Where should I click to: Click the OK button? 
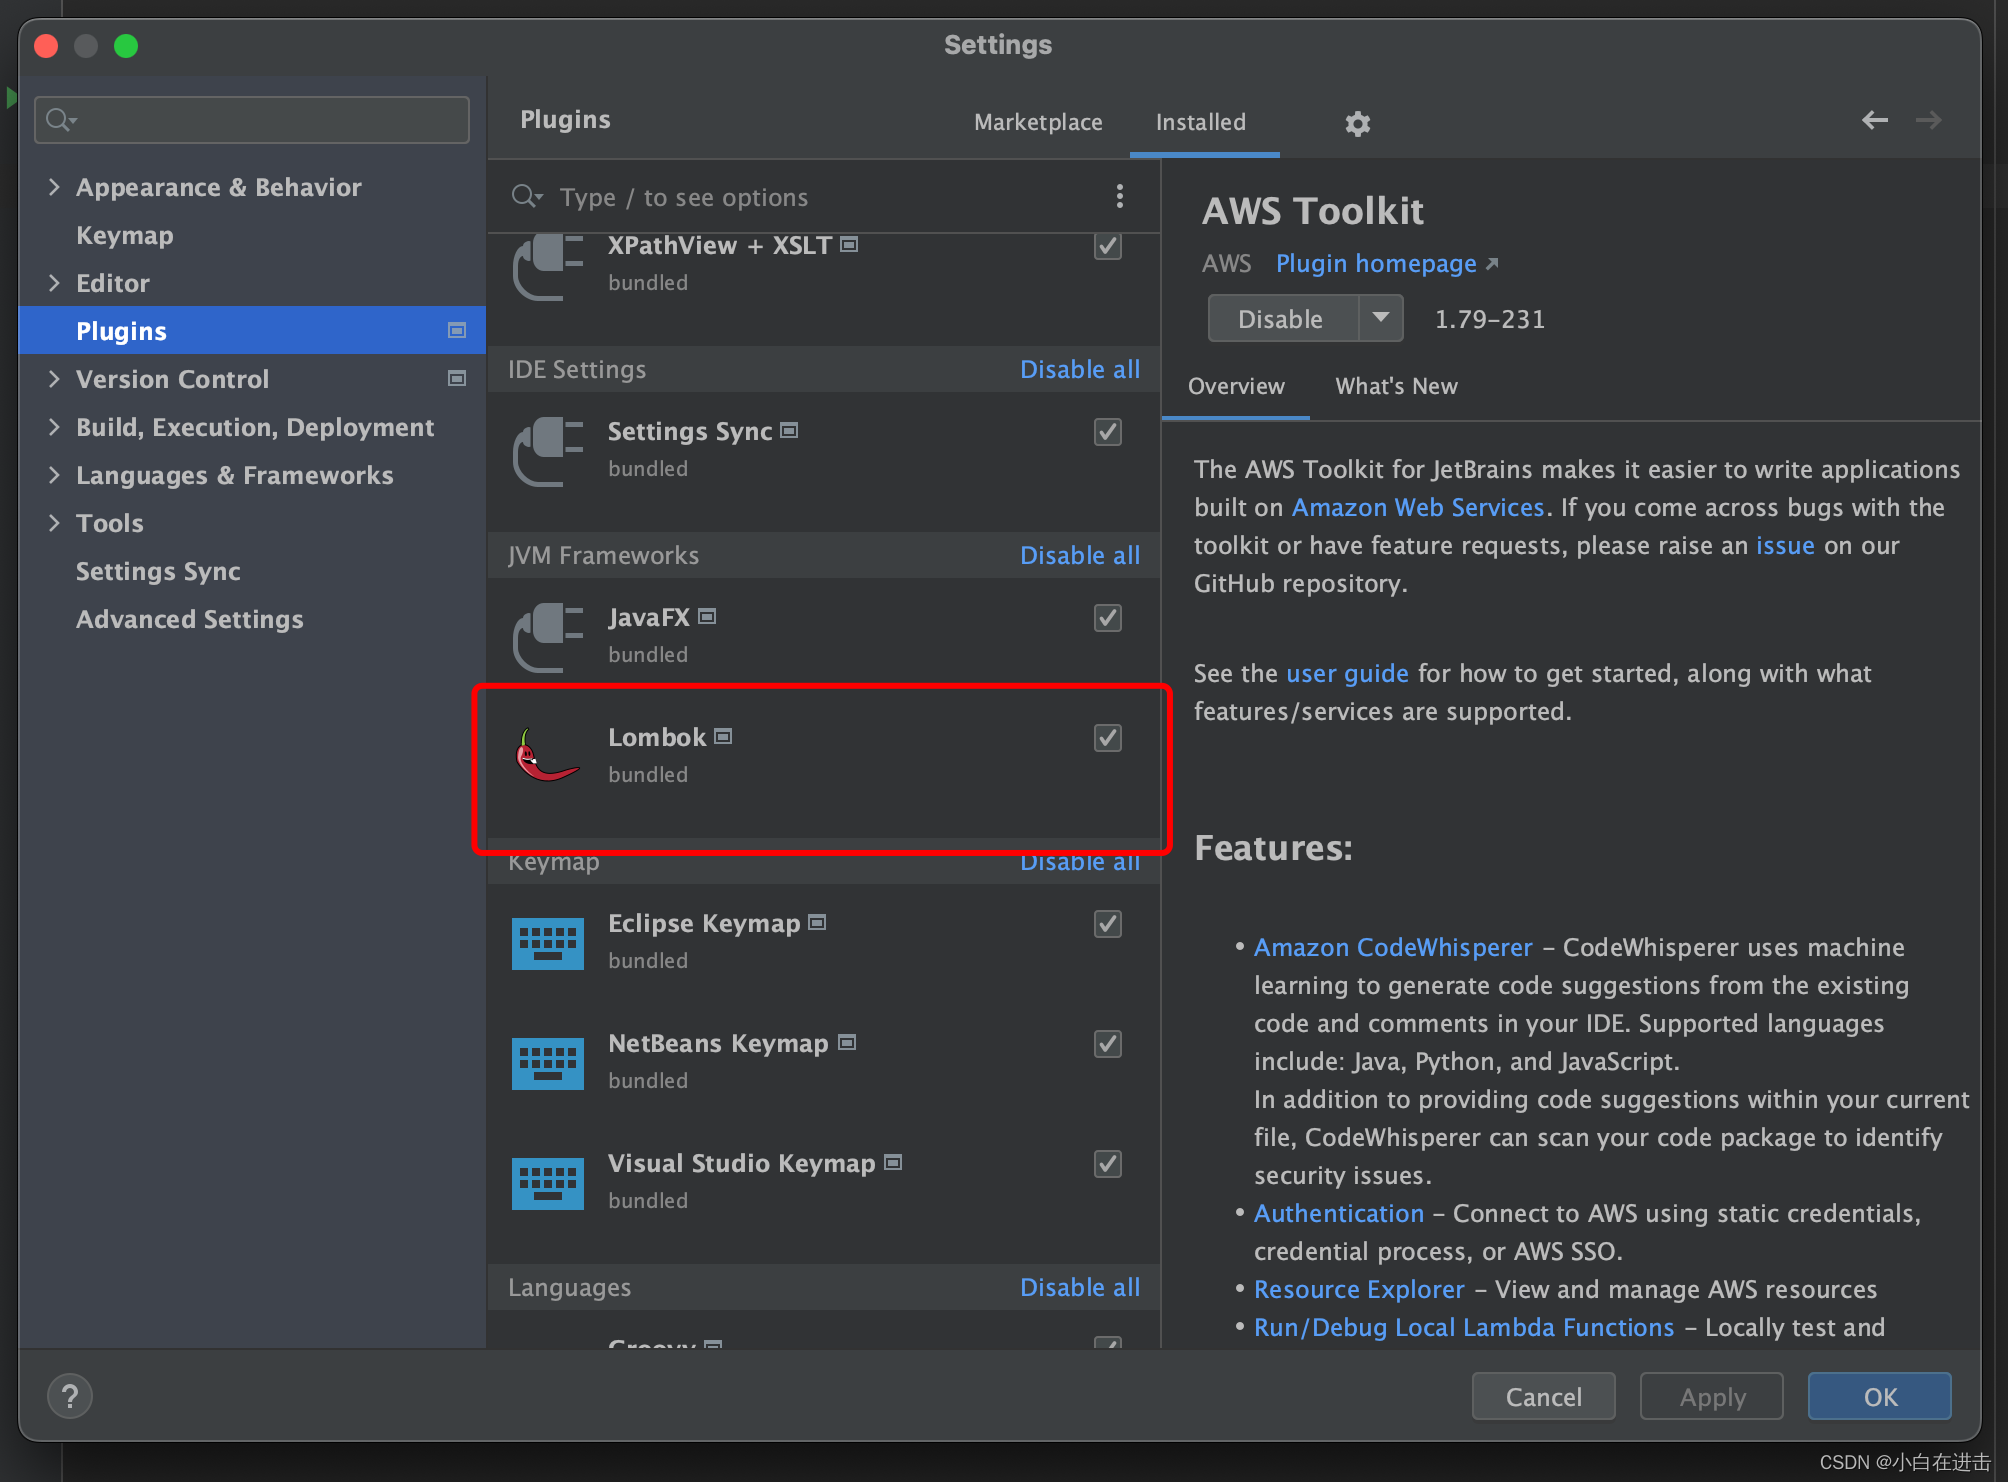1879,1396
